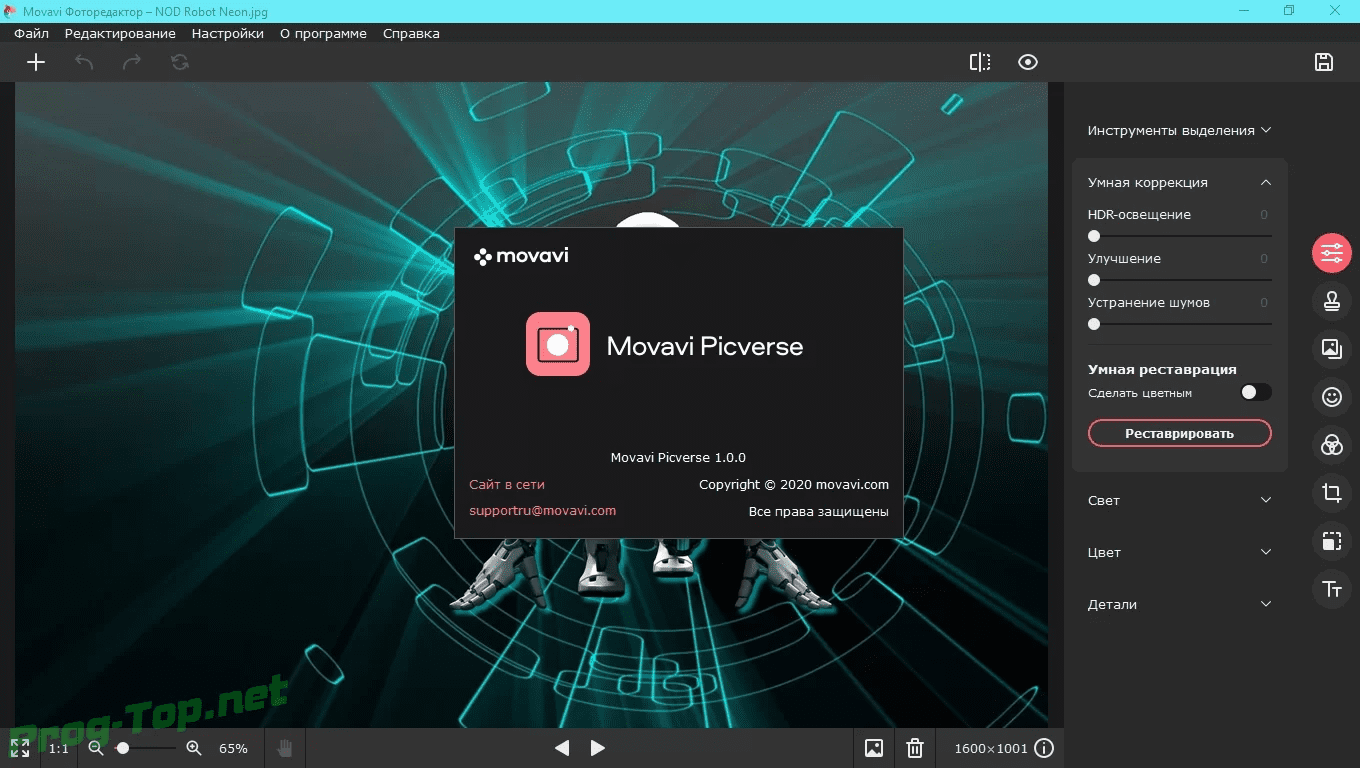This screenshot has height=768, width=1360.
Task: Select the Change Background tool
Action: point(1331,348)
